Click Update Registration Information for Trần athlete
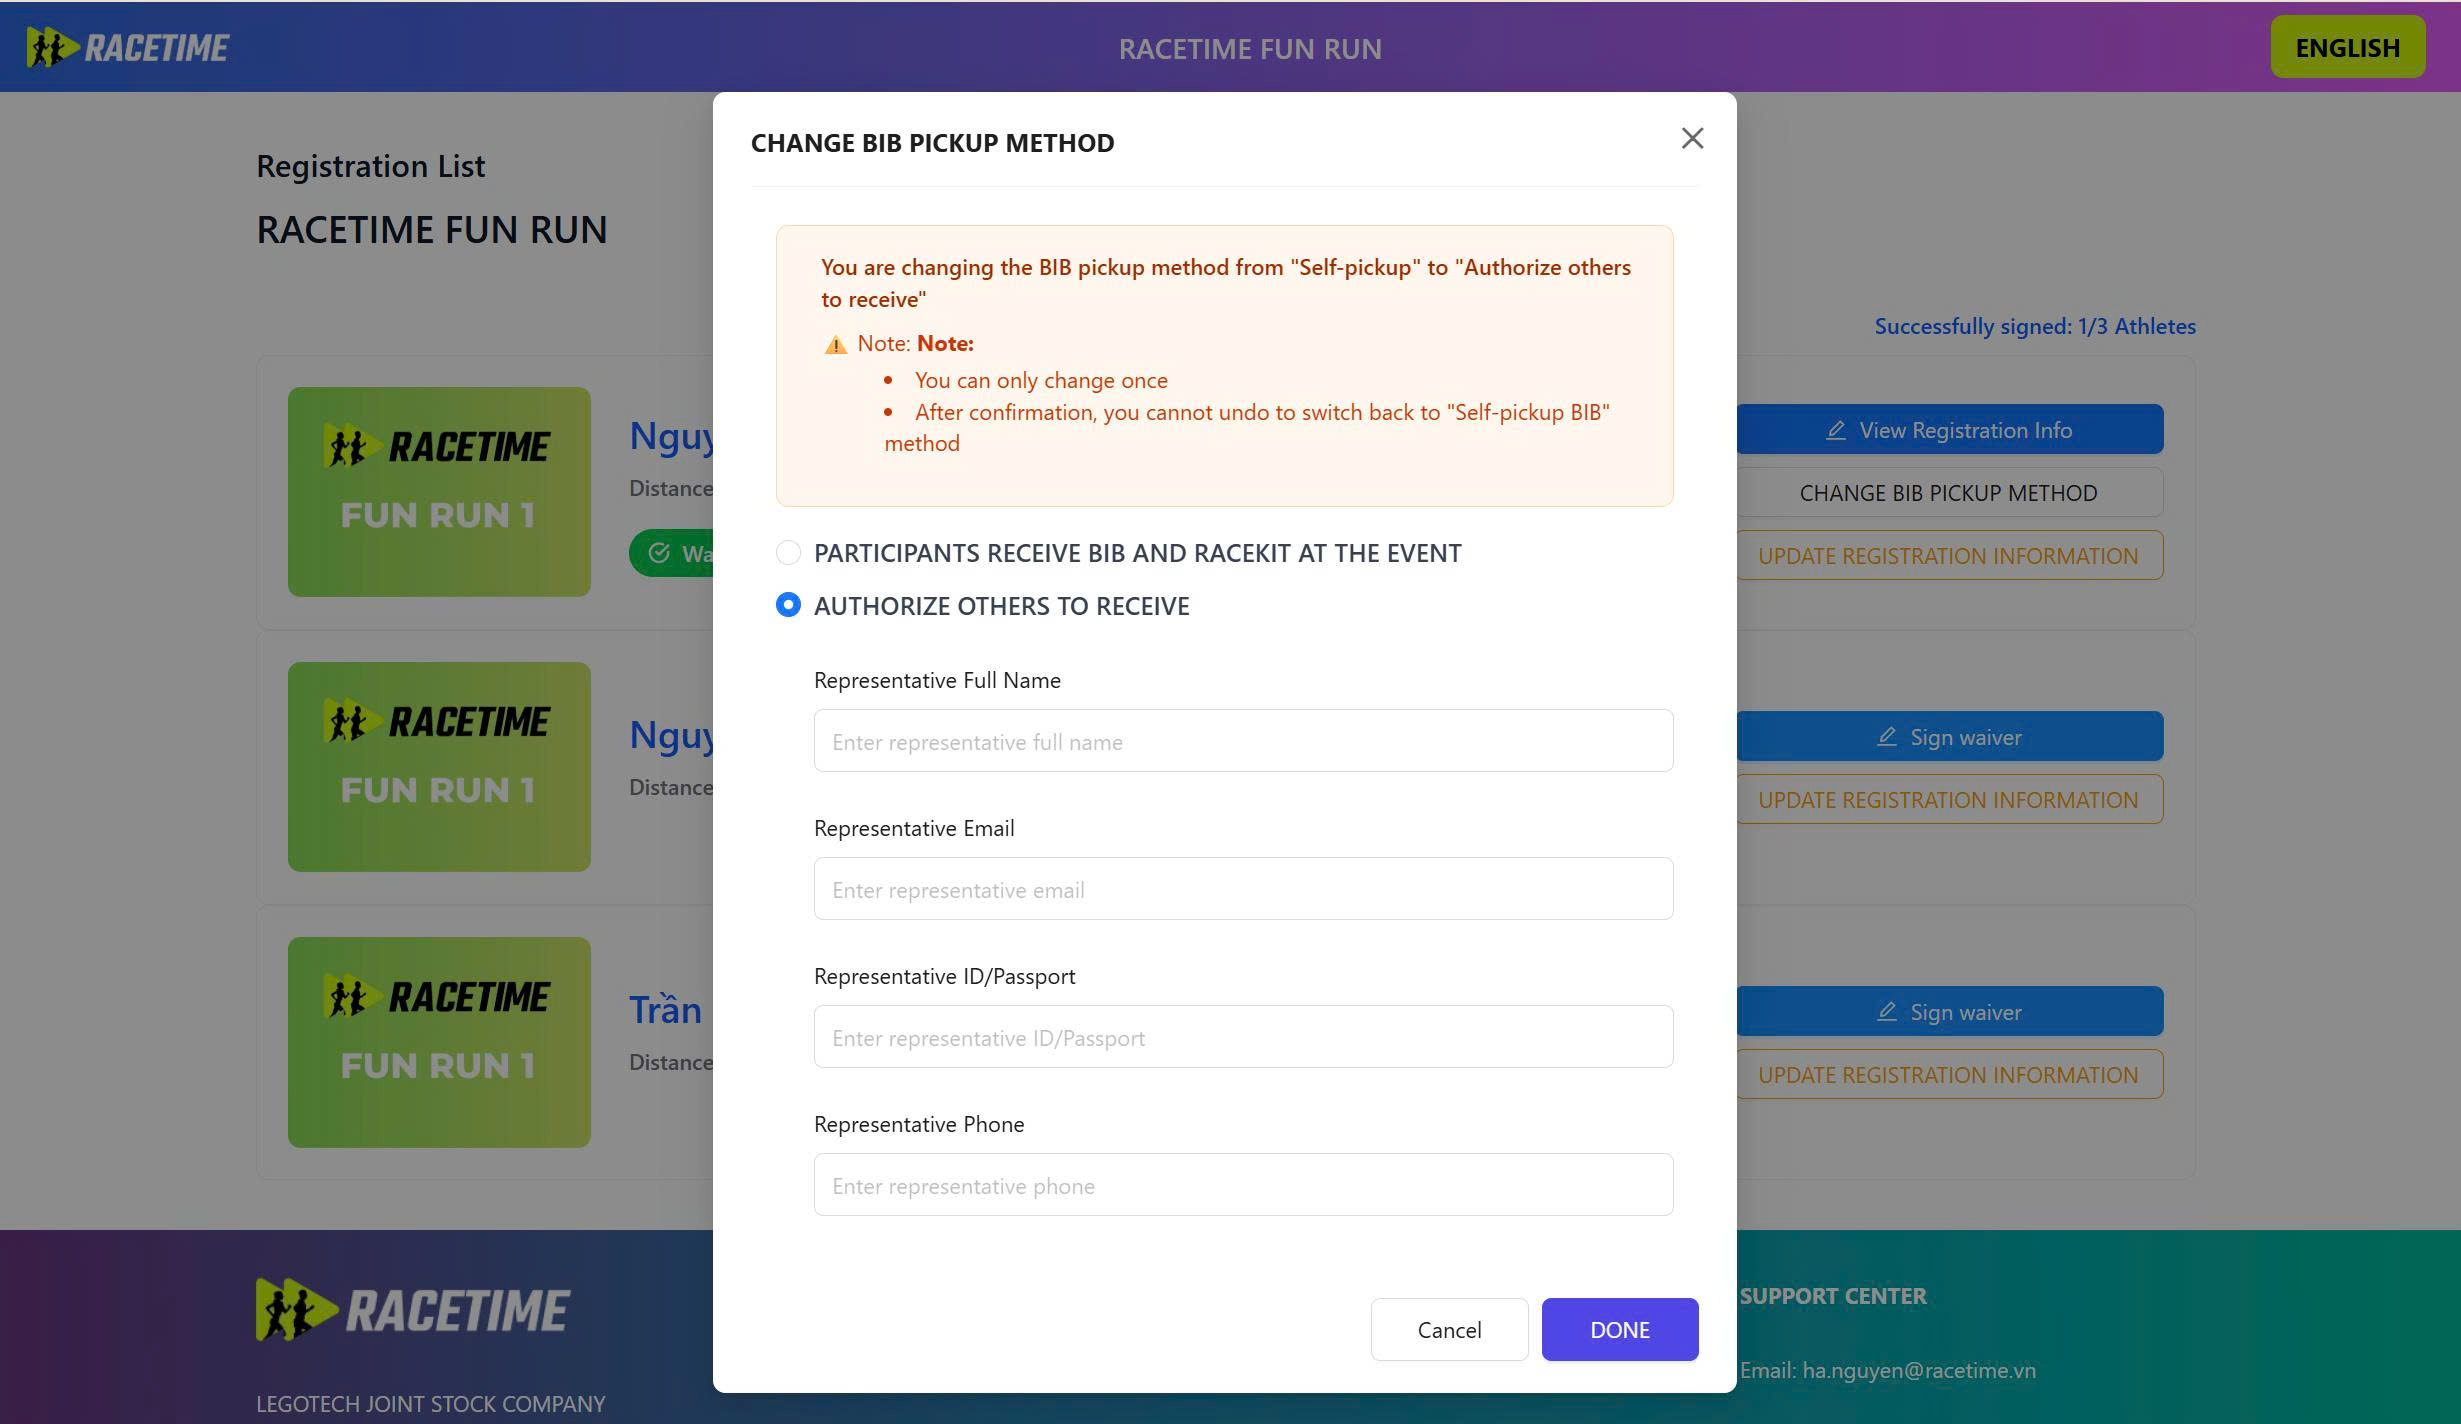This screenshot has height=1424, width=2461. (1950, 1075)
